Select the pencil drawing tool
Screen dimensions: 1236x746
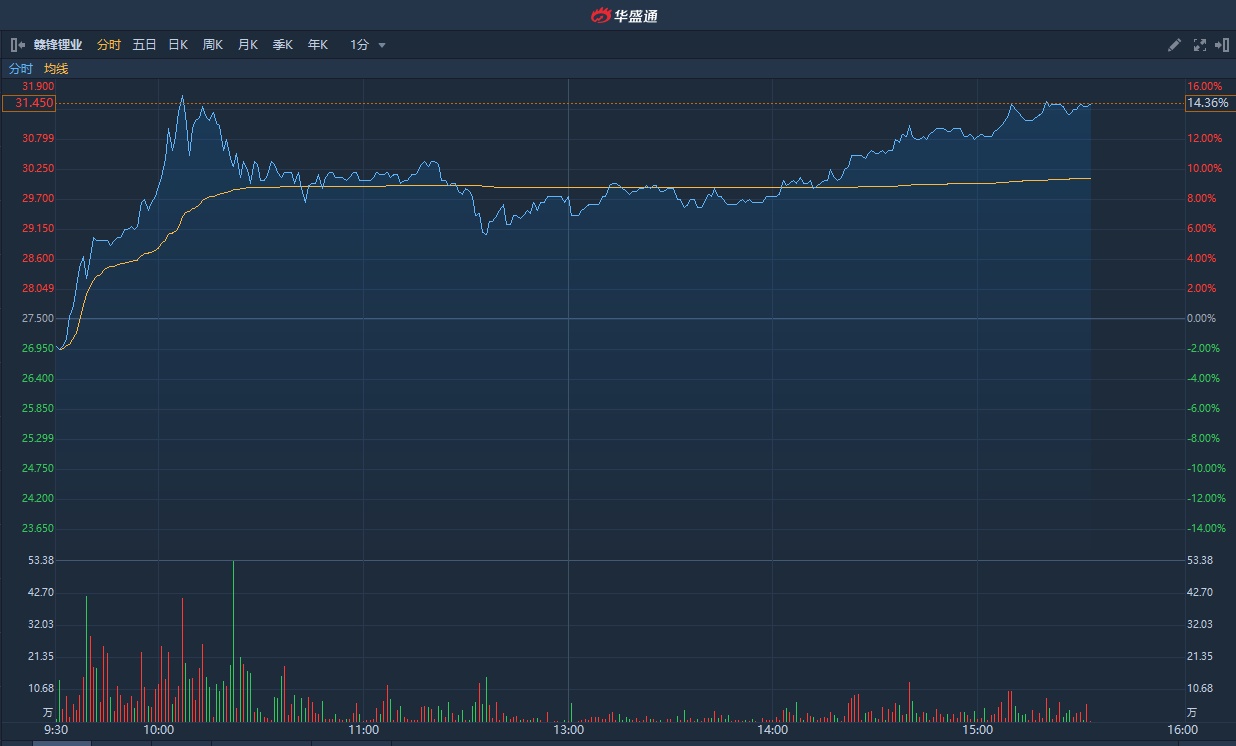pyautogui.click(x=1175, y=45)
